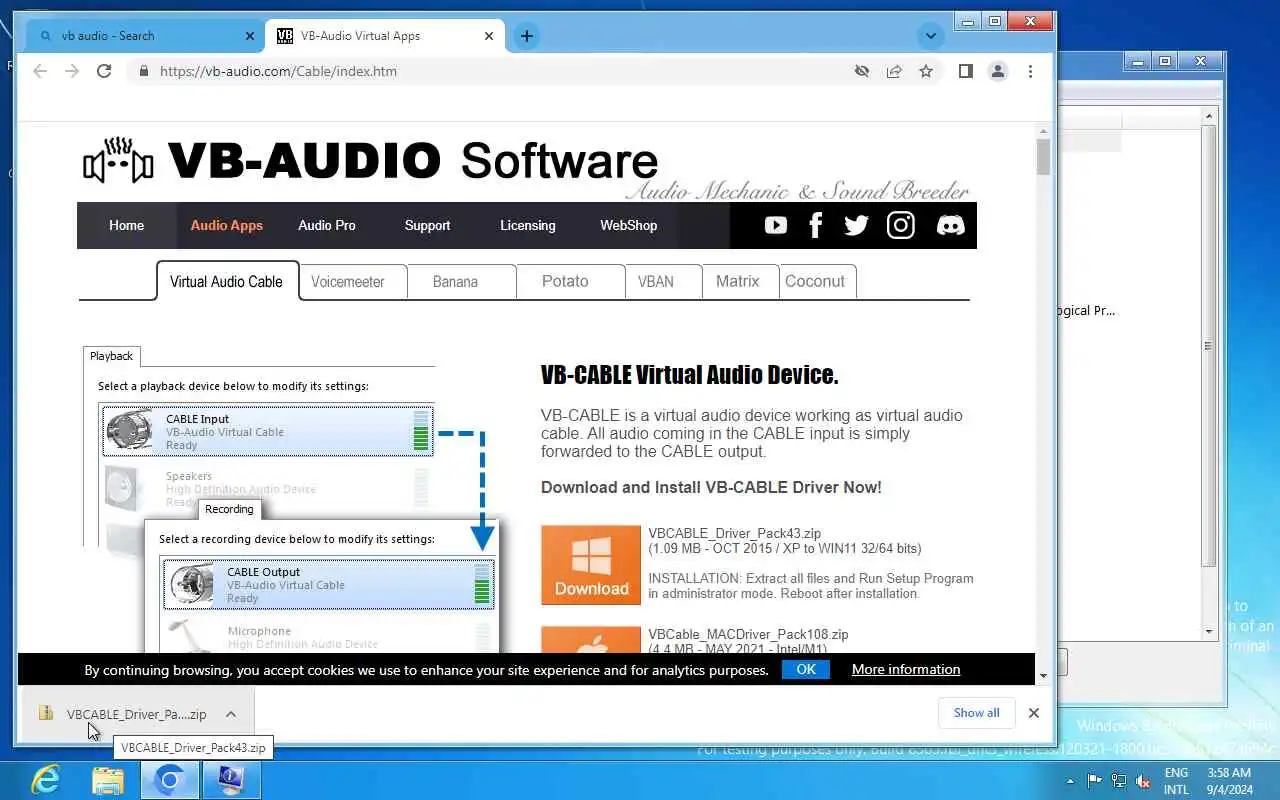This screenshot has height=800, width=1280.
Task: Open the VB-Audio Twitter icon
Action: [x=856, y=225]
